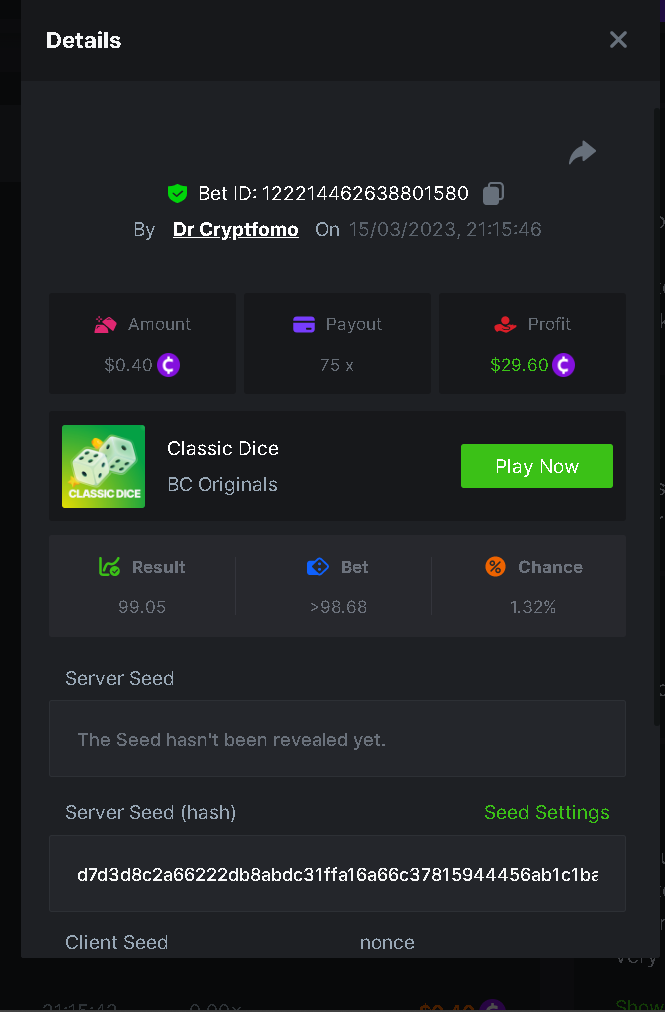Open Seed Settings link
The height and width of the screenshot is (1012, 665).
[546, 812]
